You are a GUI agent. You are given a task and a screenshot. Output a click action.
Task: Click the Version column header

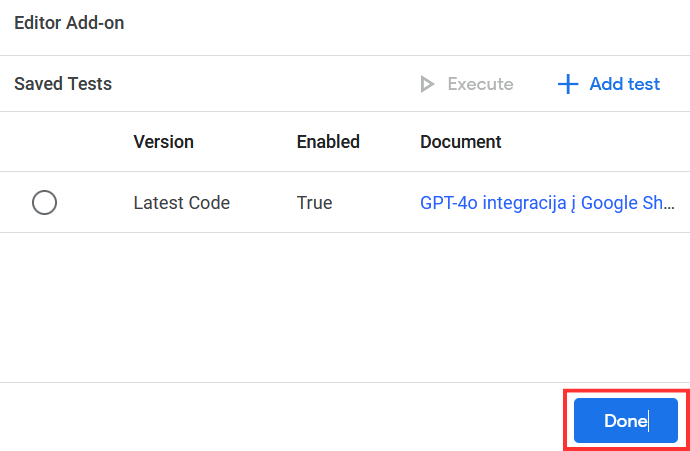(163, 142)
